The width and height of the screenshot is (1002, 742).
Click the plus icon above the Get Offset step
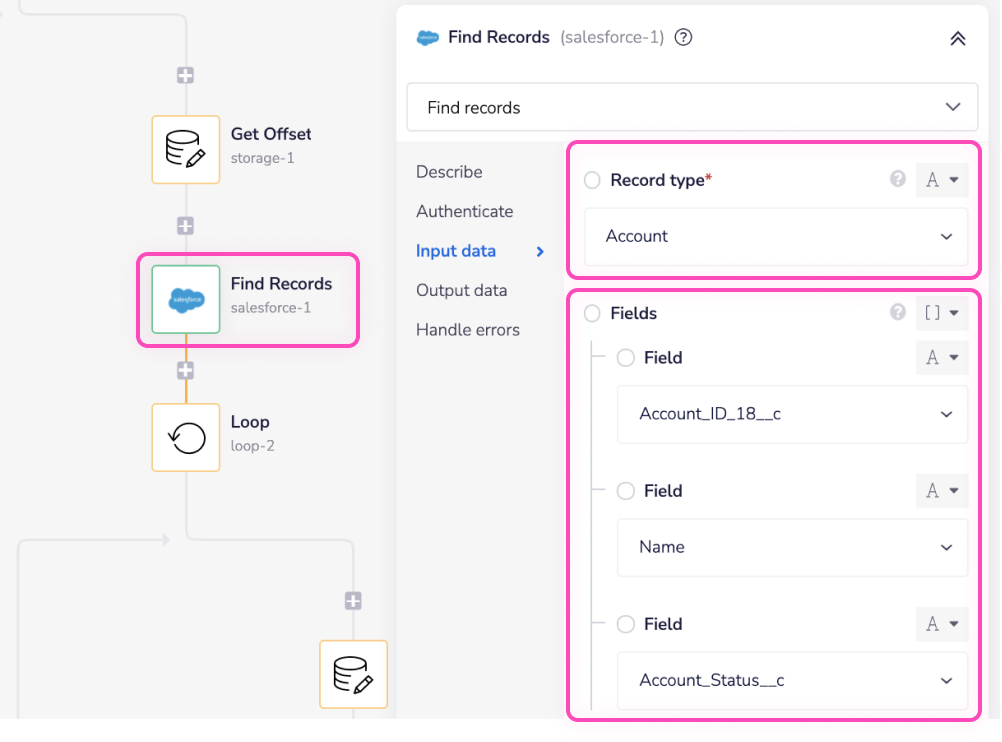coord(185,74)
